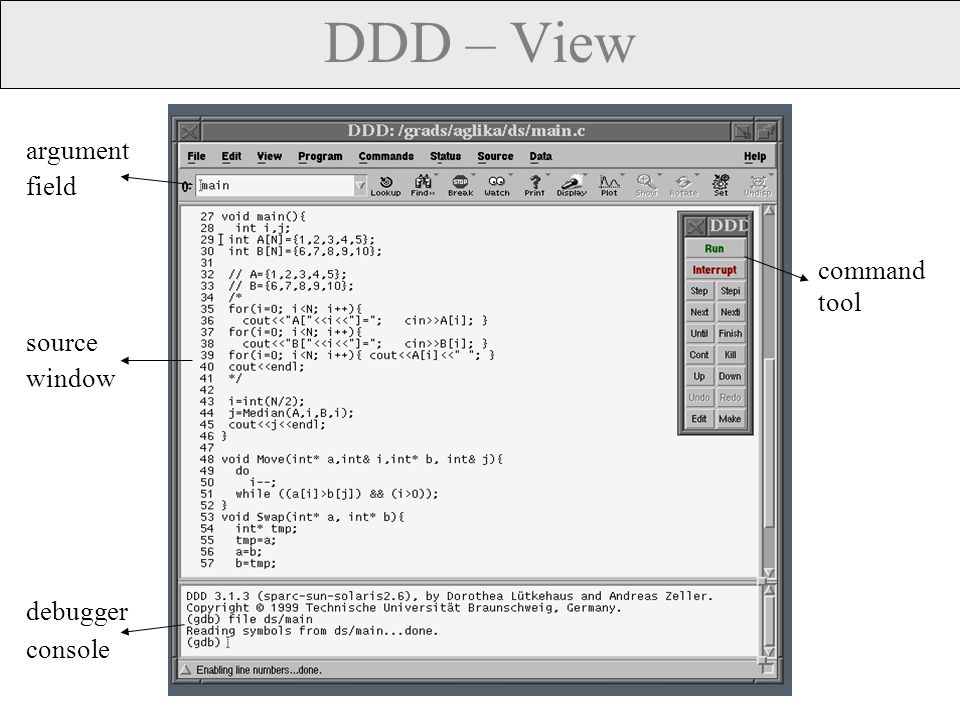The image size is (960, 720).
Task: Click the Redo button in command tool
Action: pyautogui.click(x=730, y=398)
